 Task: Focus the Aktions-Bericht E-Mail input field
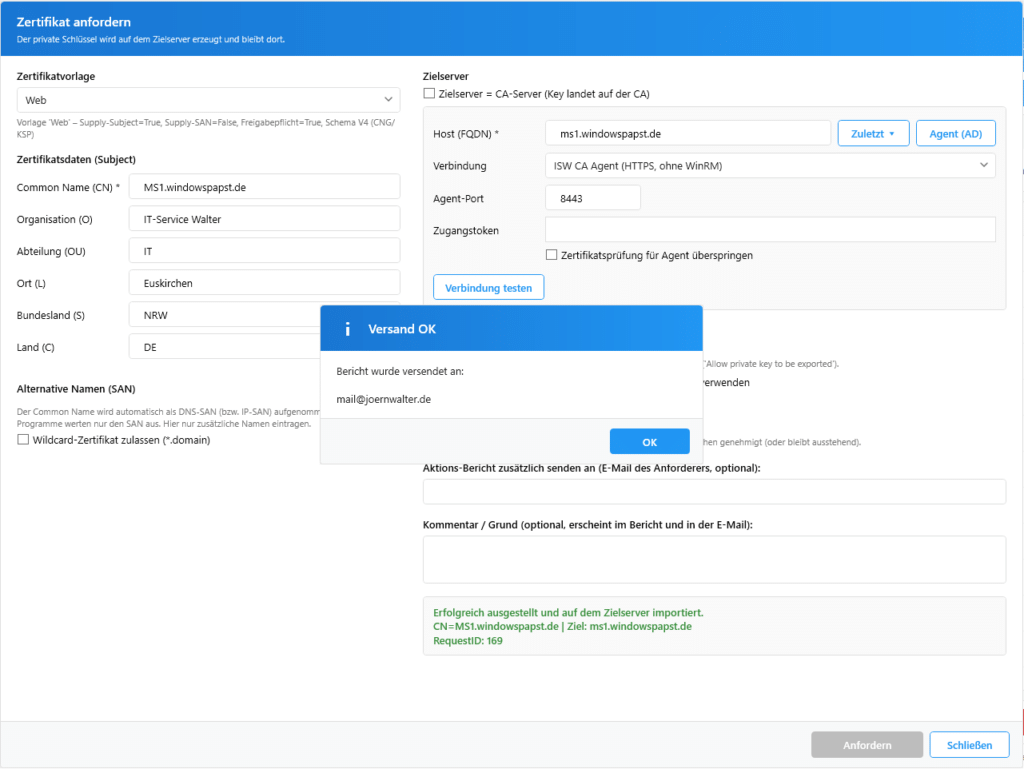714,492
